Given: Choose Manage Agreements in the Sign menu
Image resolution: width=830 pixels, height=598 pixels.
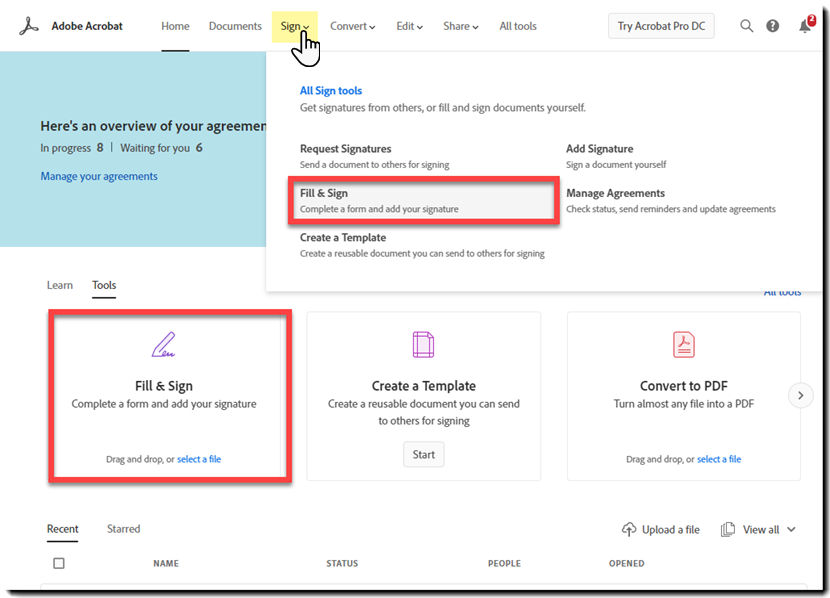Looking at the screenshot, I should click(671, 201).
